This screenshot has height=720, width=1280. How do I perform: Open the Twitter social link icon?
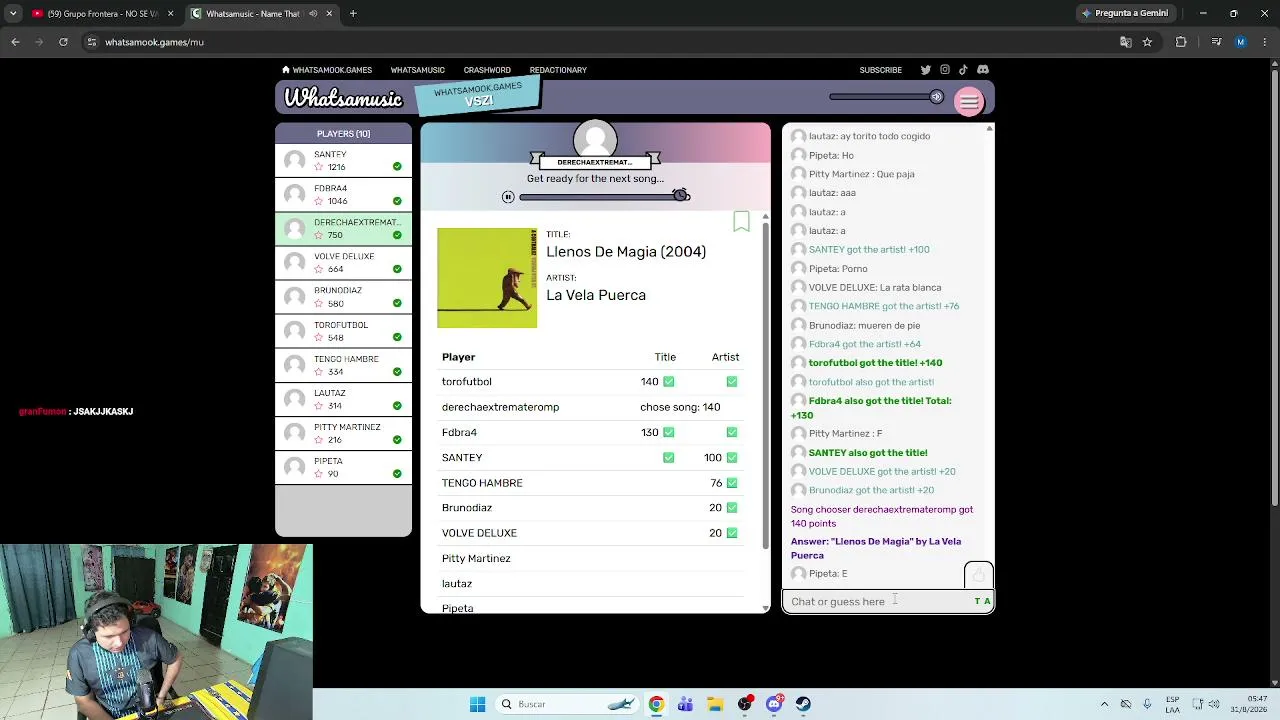[925, 70]
